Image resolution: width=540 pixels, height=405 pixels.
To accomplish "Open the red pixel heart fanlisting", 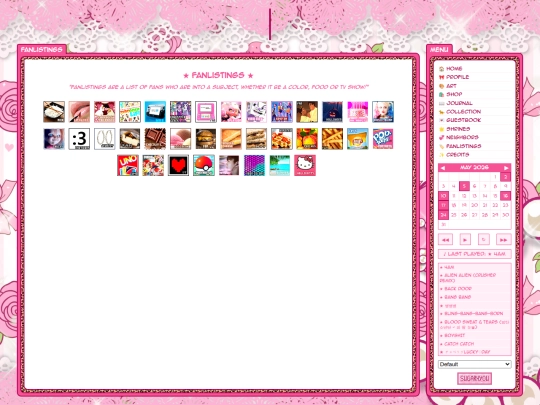I will tap(178, 165).
